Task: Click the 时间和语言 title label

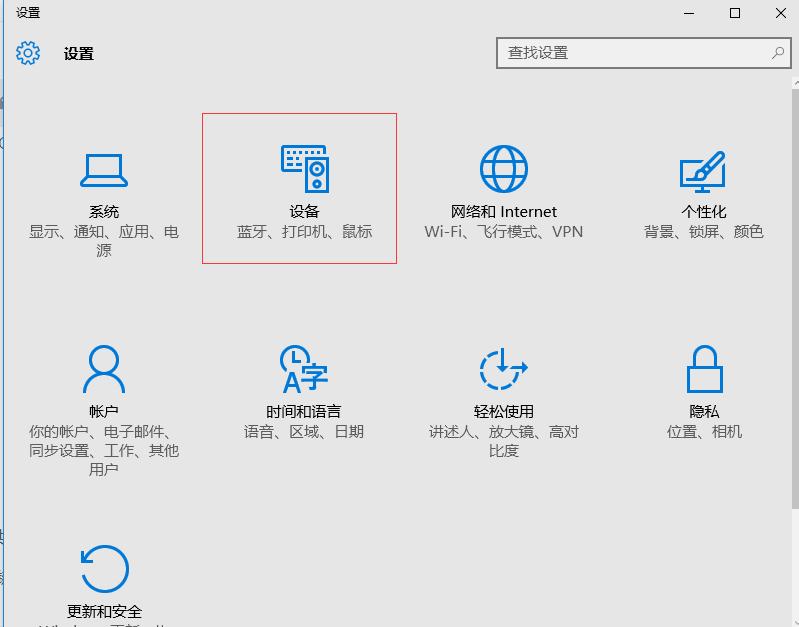Action: click(x=304, y=411)
